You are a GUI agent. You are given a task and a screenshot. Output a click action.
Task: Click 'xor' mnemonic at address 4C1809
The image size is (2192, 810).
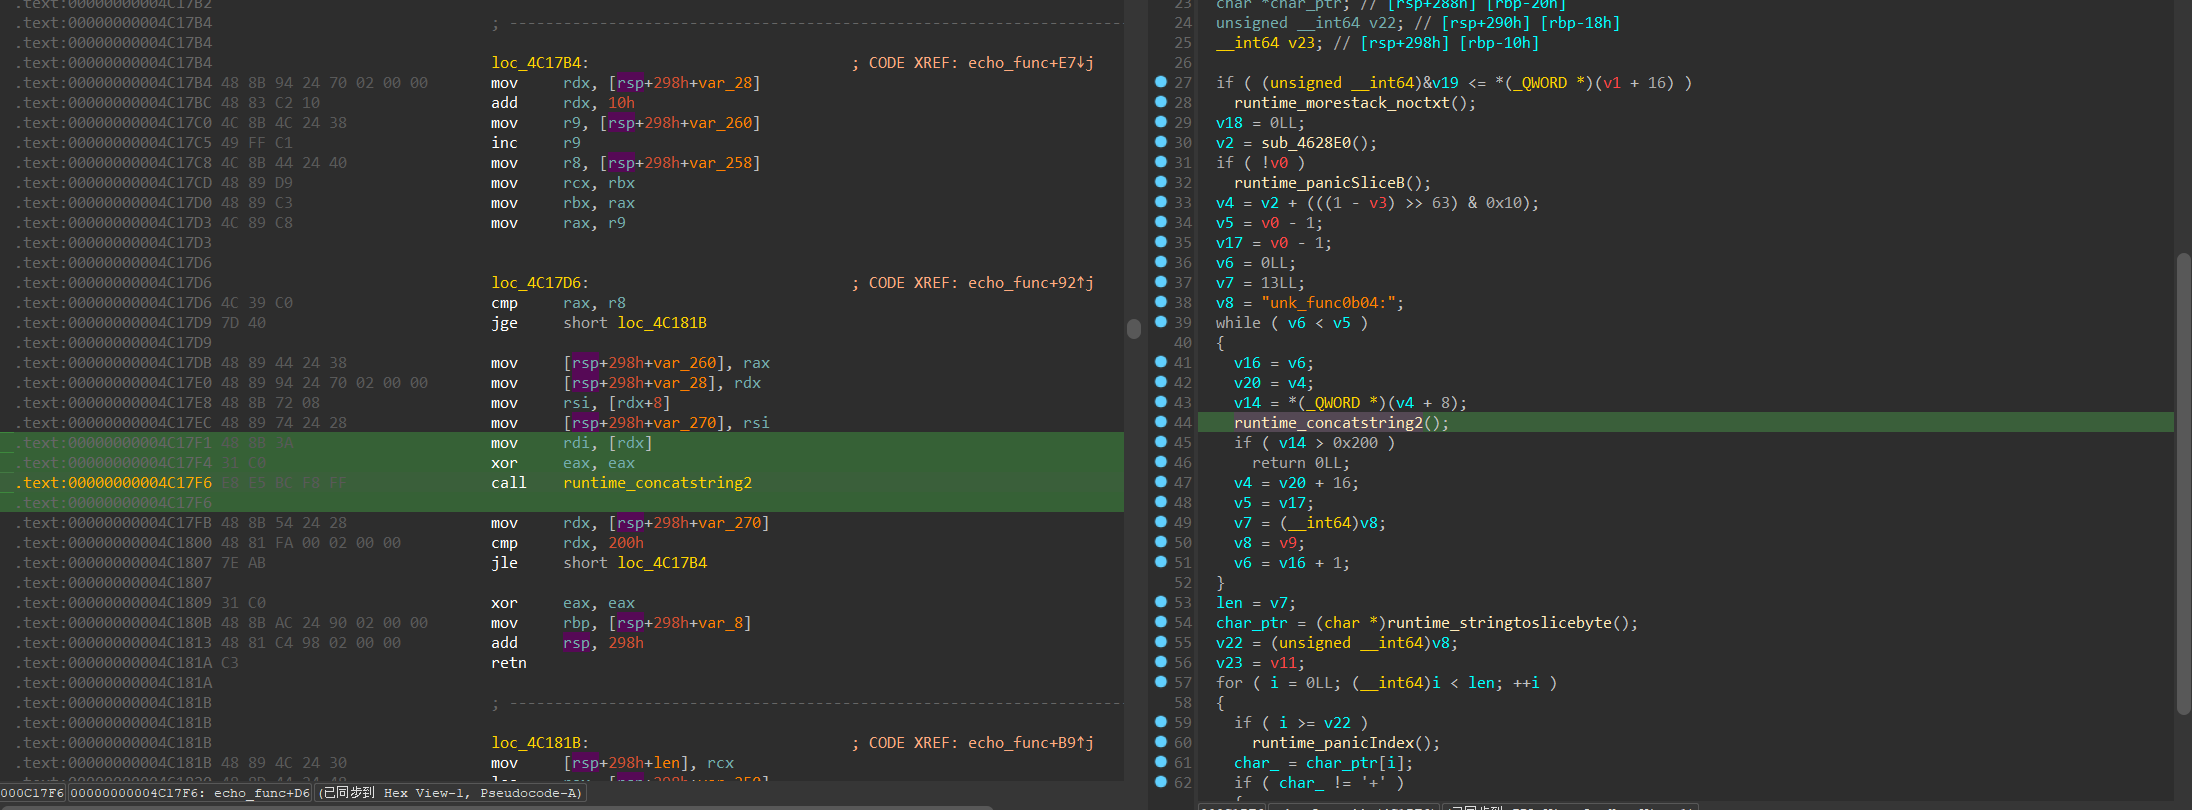coord(504,603)
